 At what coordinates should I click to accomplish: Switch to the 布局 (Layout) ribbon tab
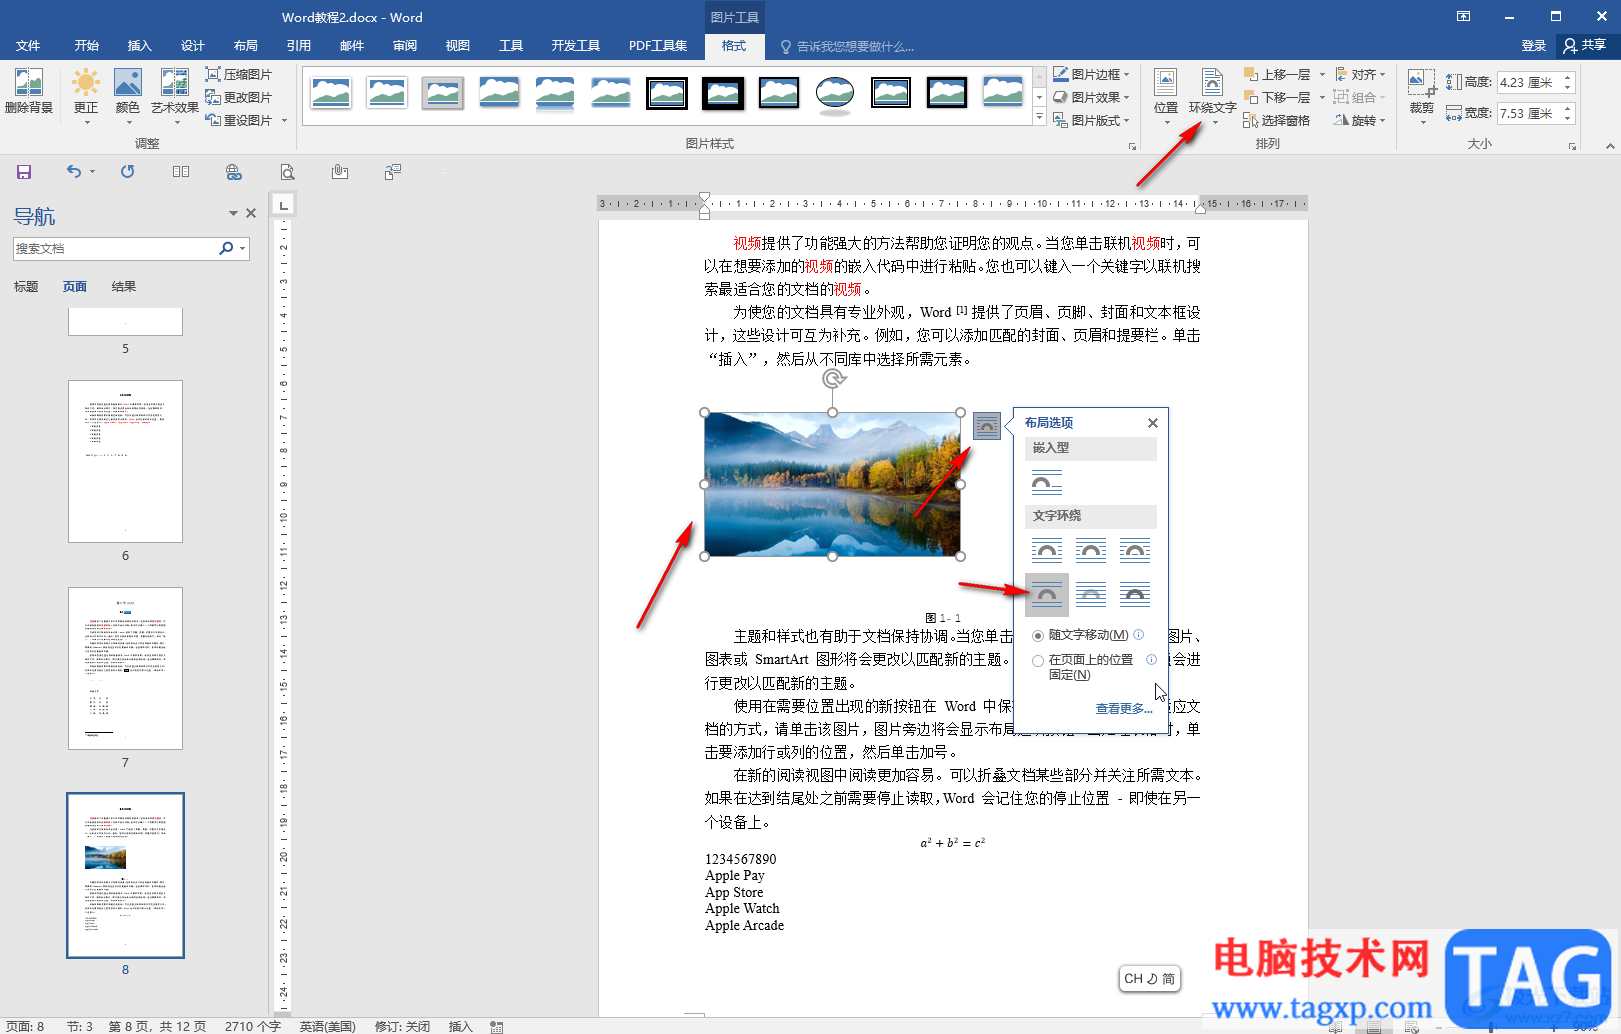click(245, 46)
